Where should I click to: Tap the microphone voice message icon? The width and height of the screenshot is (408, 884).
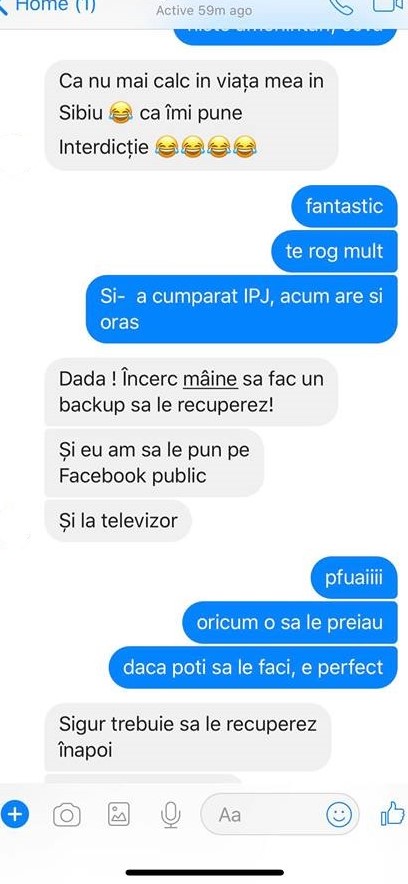click(171, 815)
